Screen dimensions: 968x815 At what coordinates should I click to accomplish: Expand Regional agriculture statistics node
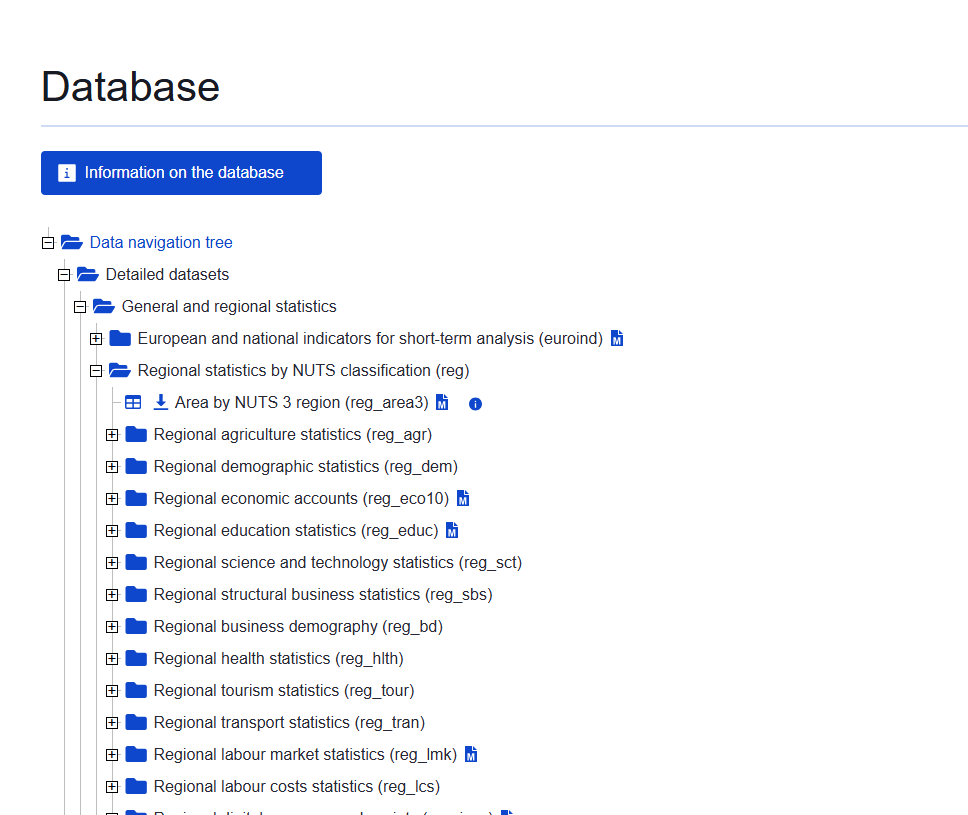(112, 435)
